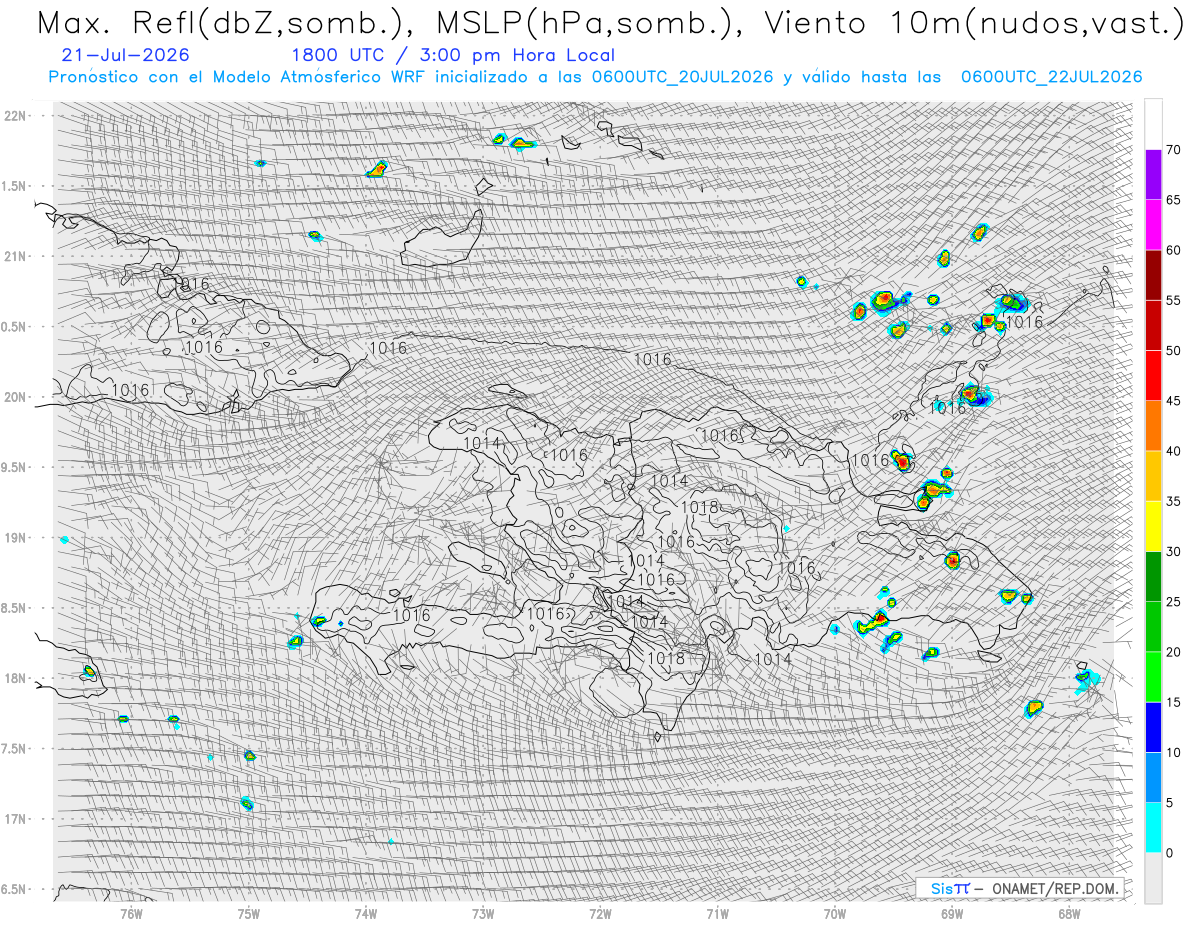Click the 45 color scale label
The image size is (1200, 927).
tap(1173, 401)
